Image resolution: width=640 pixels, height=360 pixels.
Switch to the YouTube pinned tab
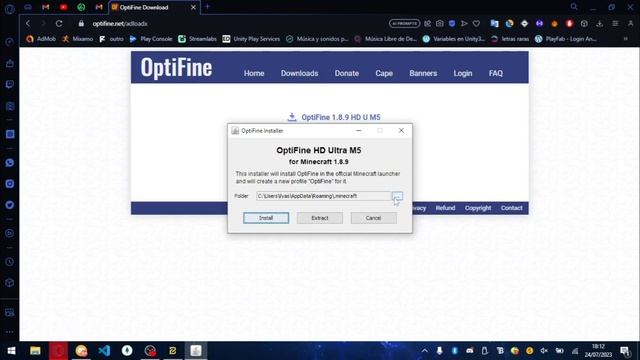63,7
